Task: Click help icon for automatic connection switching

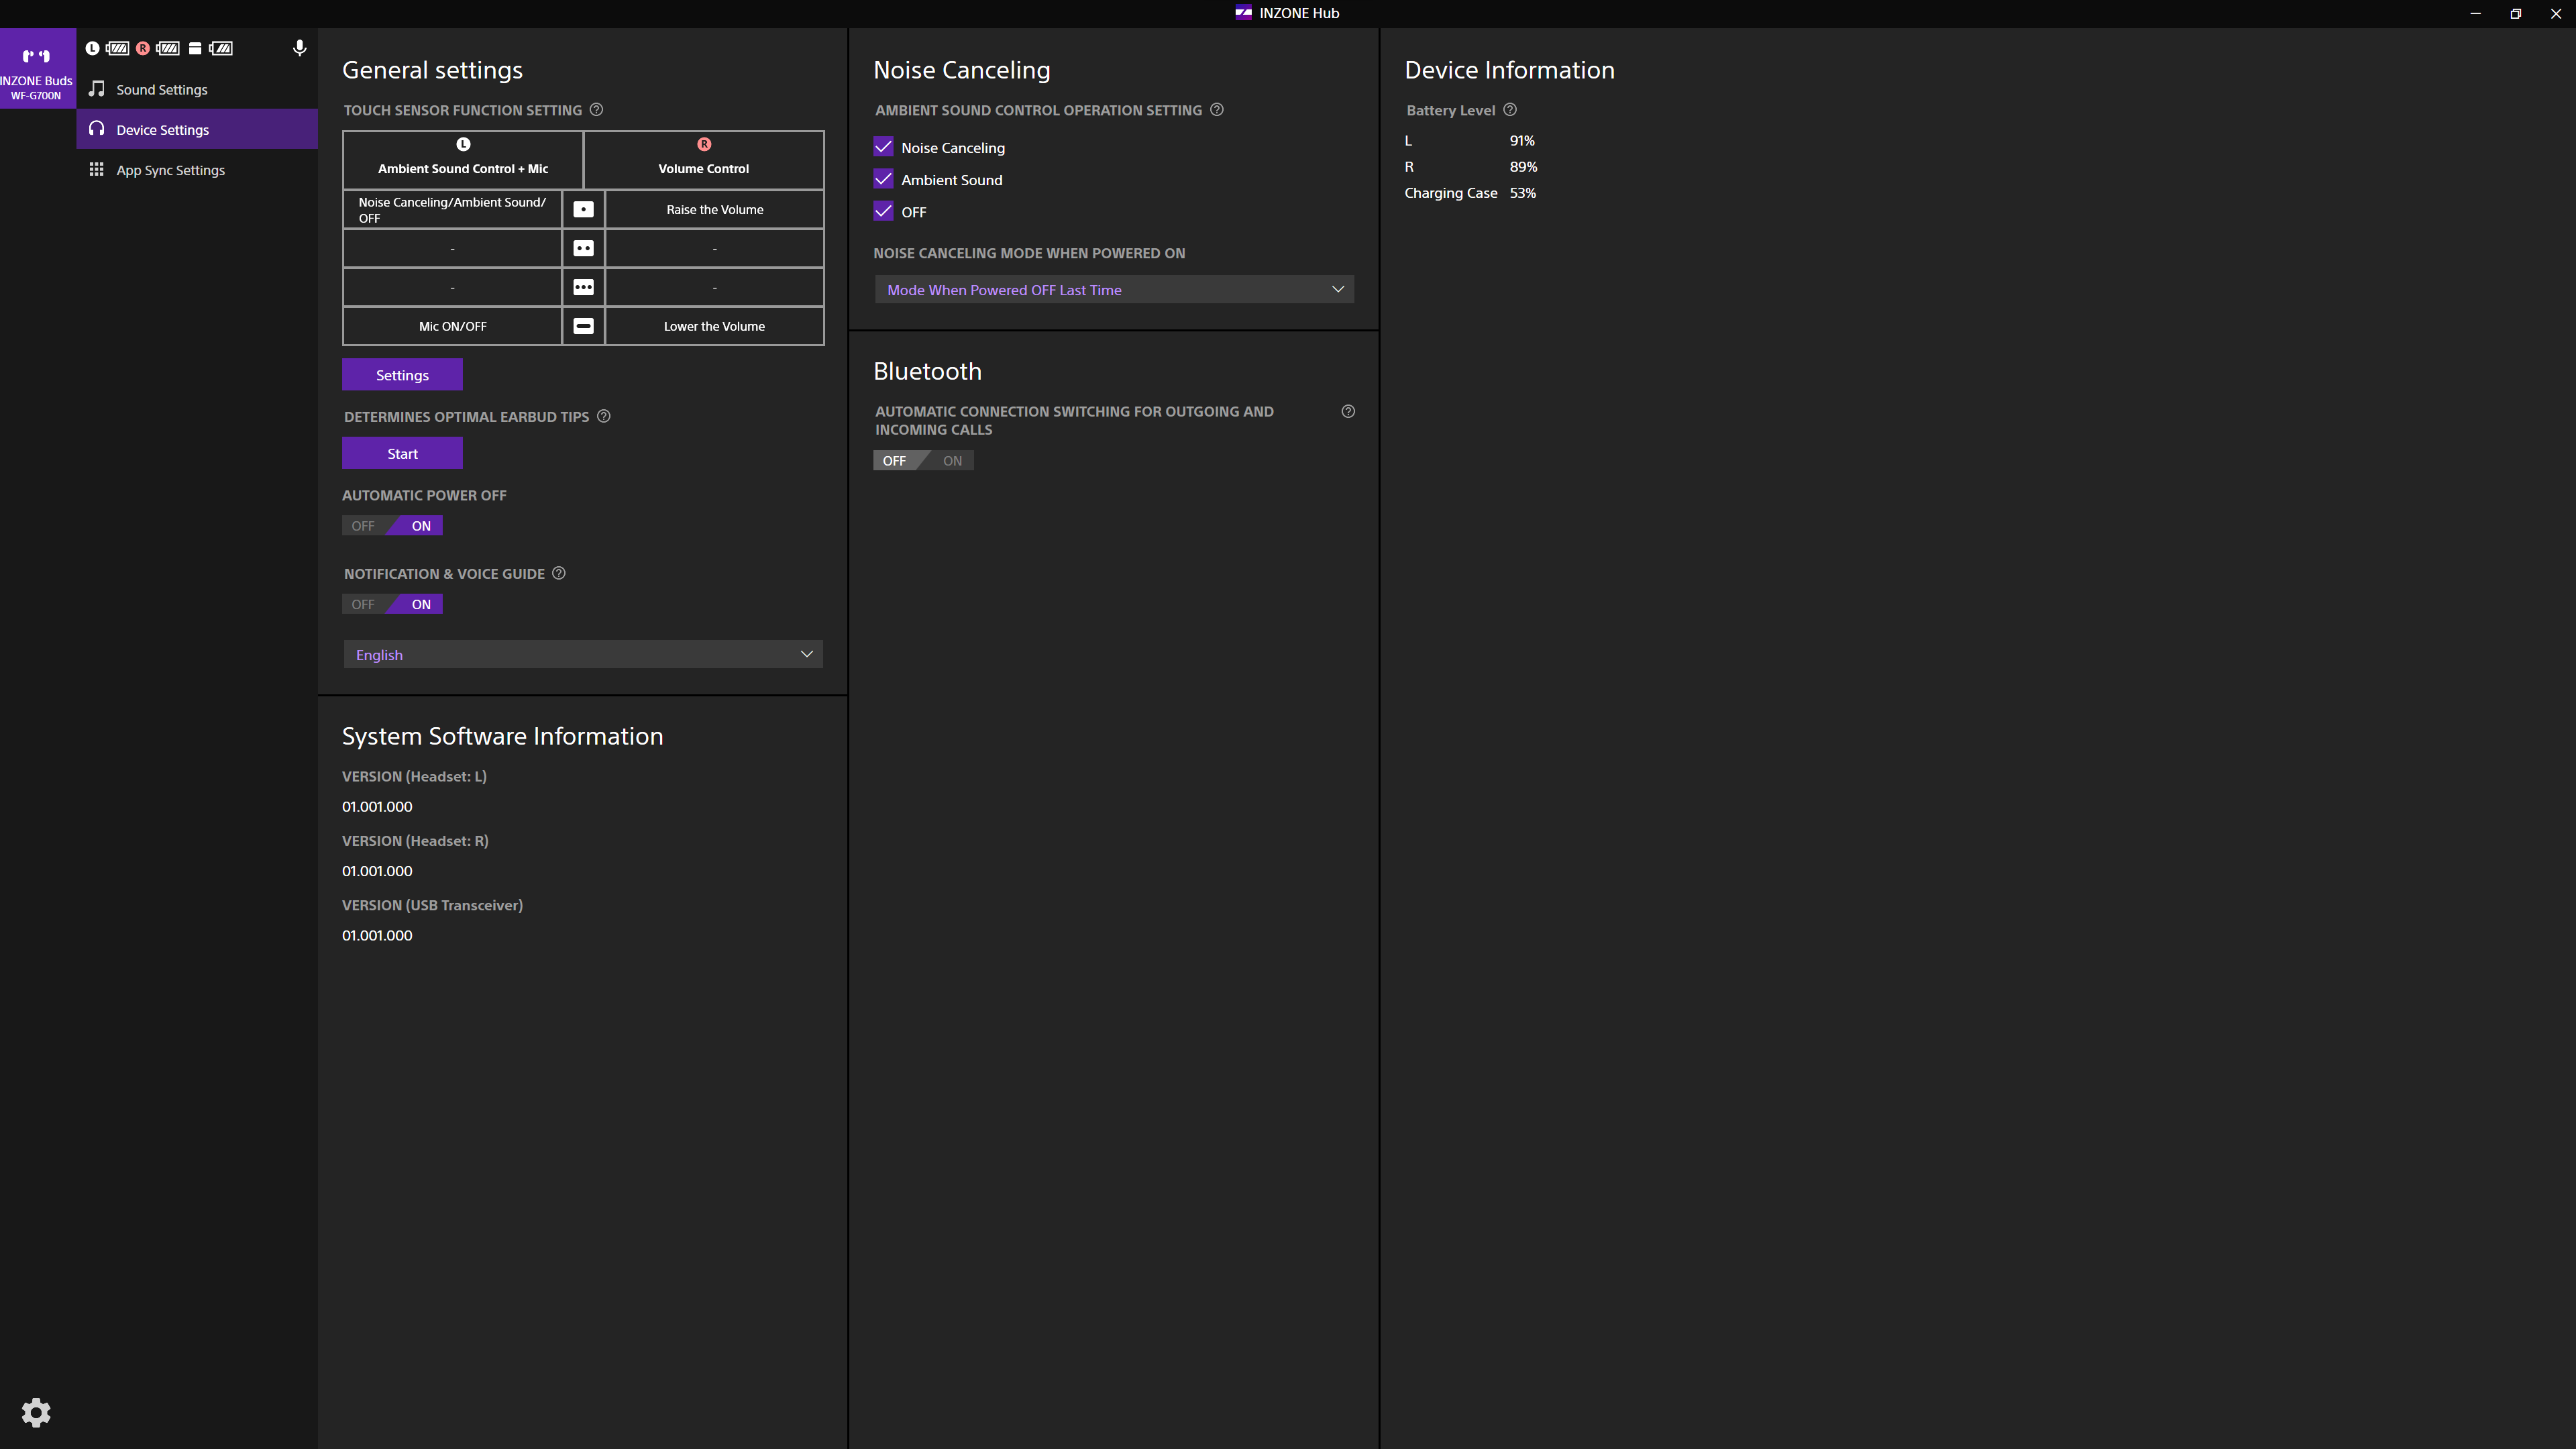Action: (x=1348, y=412)
